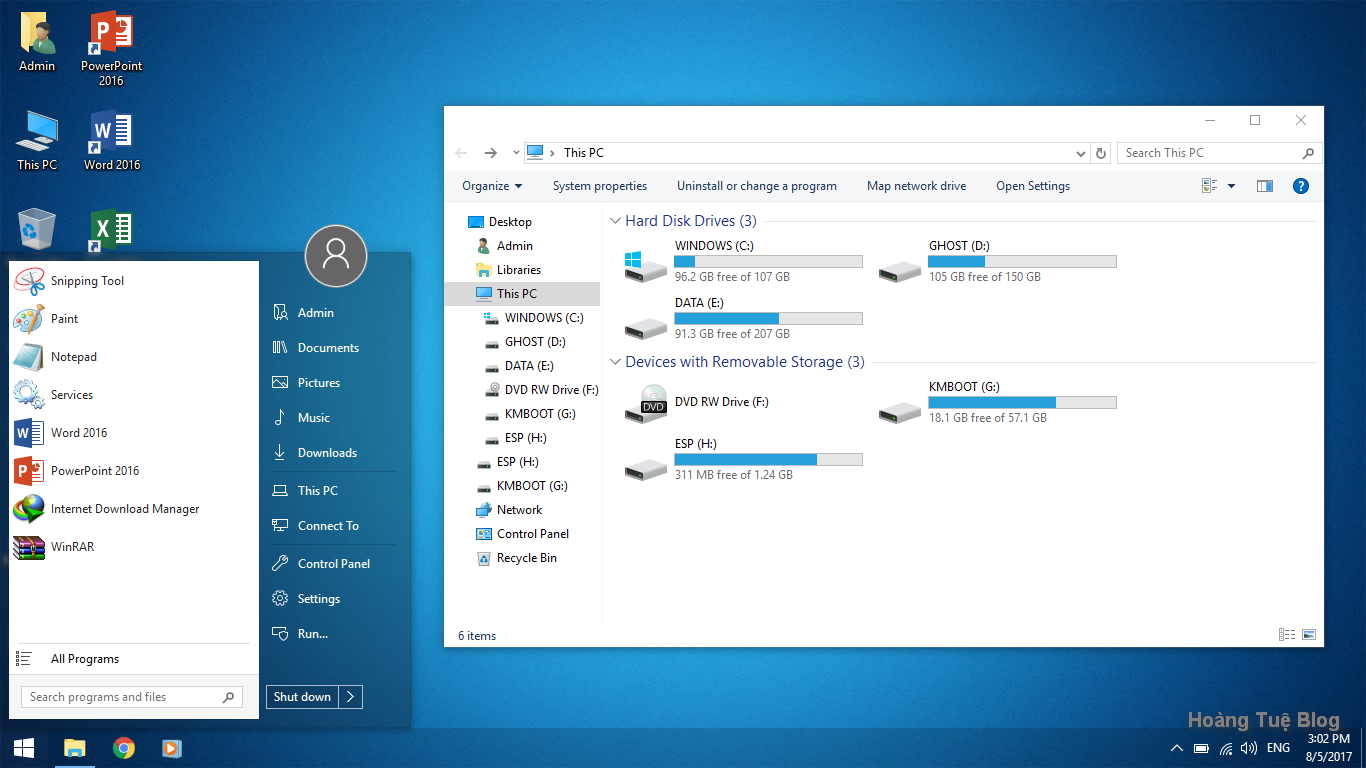Viewport: 1366px width, 768px height.
Task: Open the Snipping Tool from Start menu
Action: click(x=85, y=281)
